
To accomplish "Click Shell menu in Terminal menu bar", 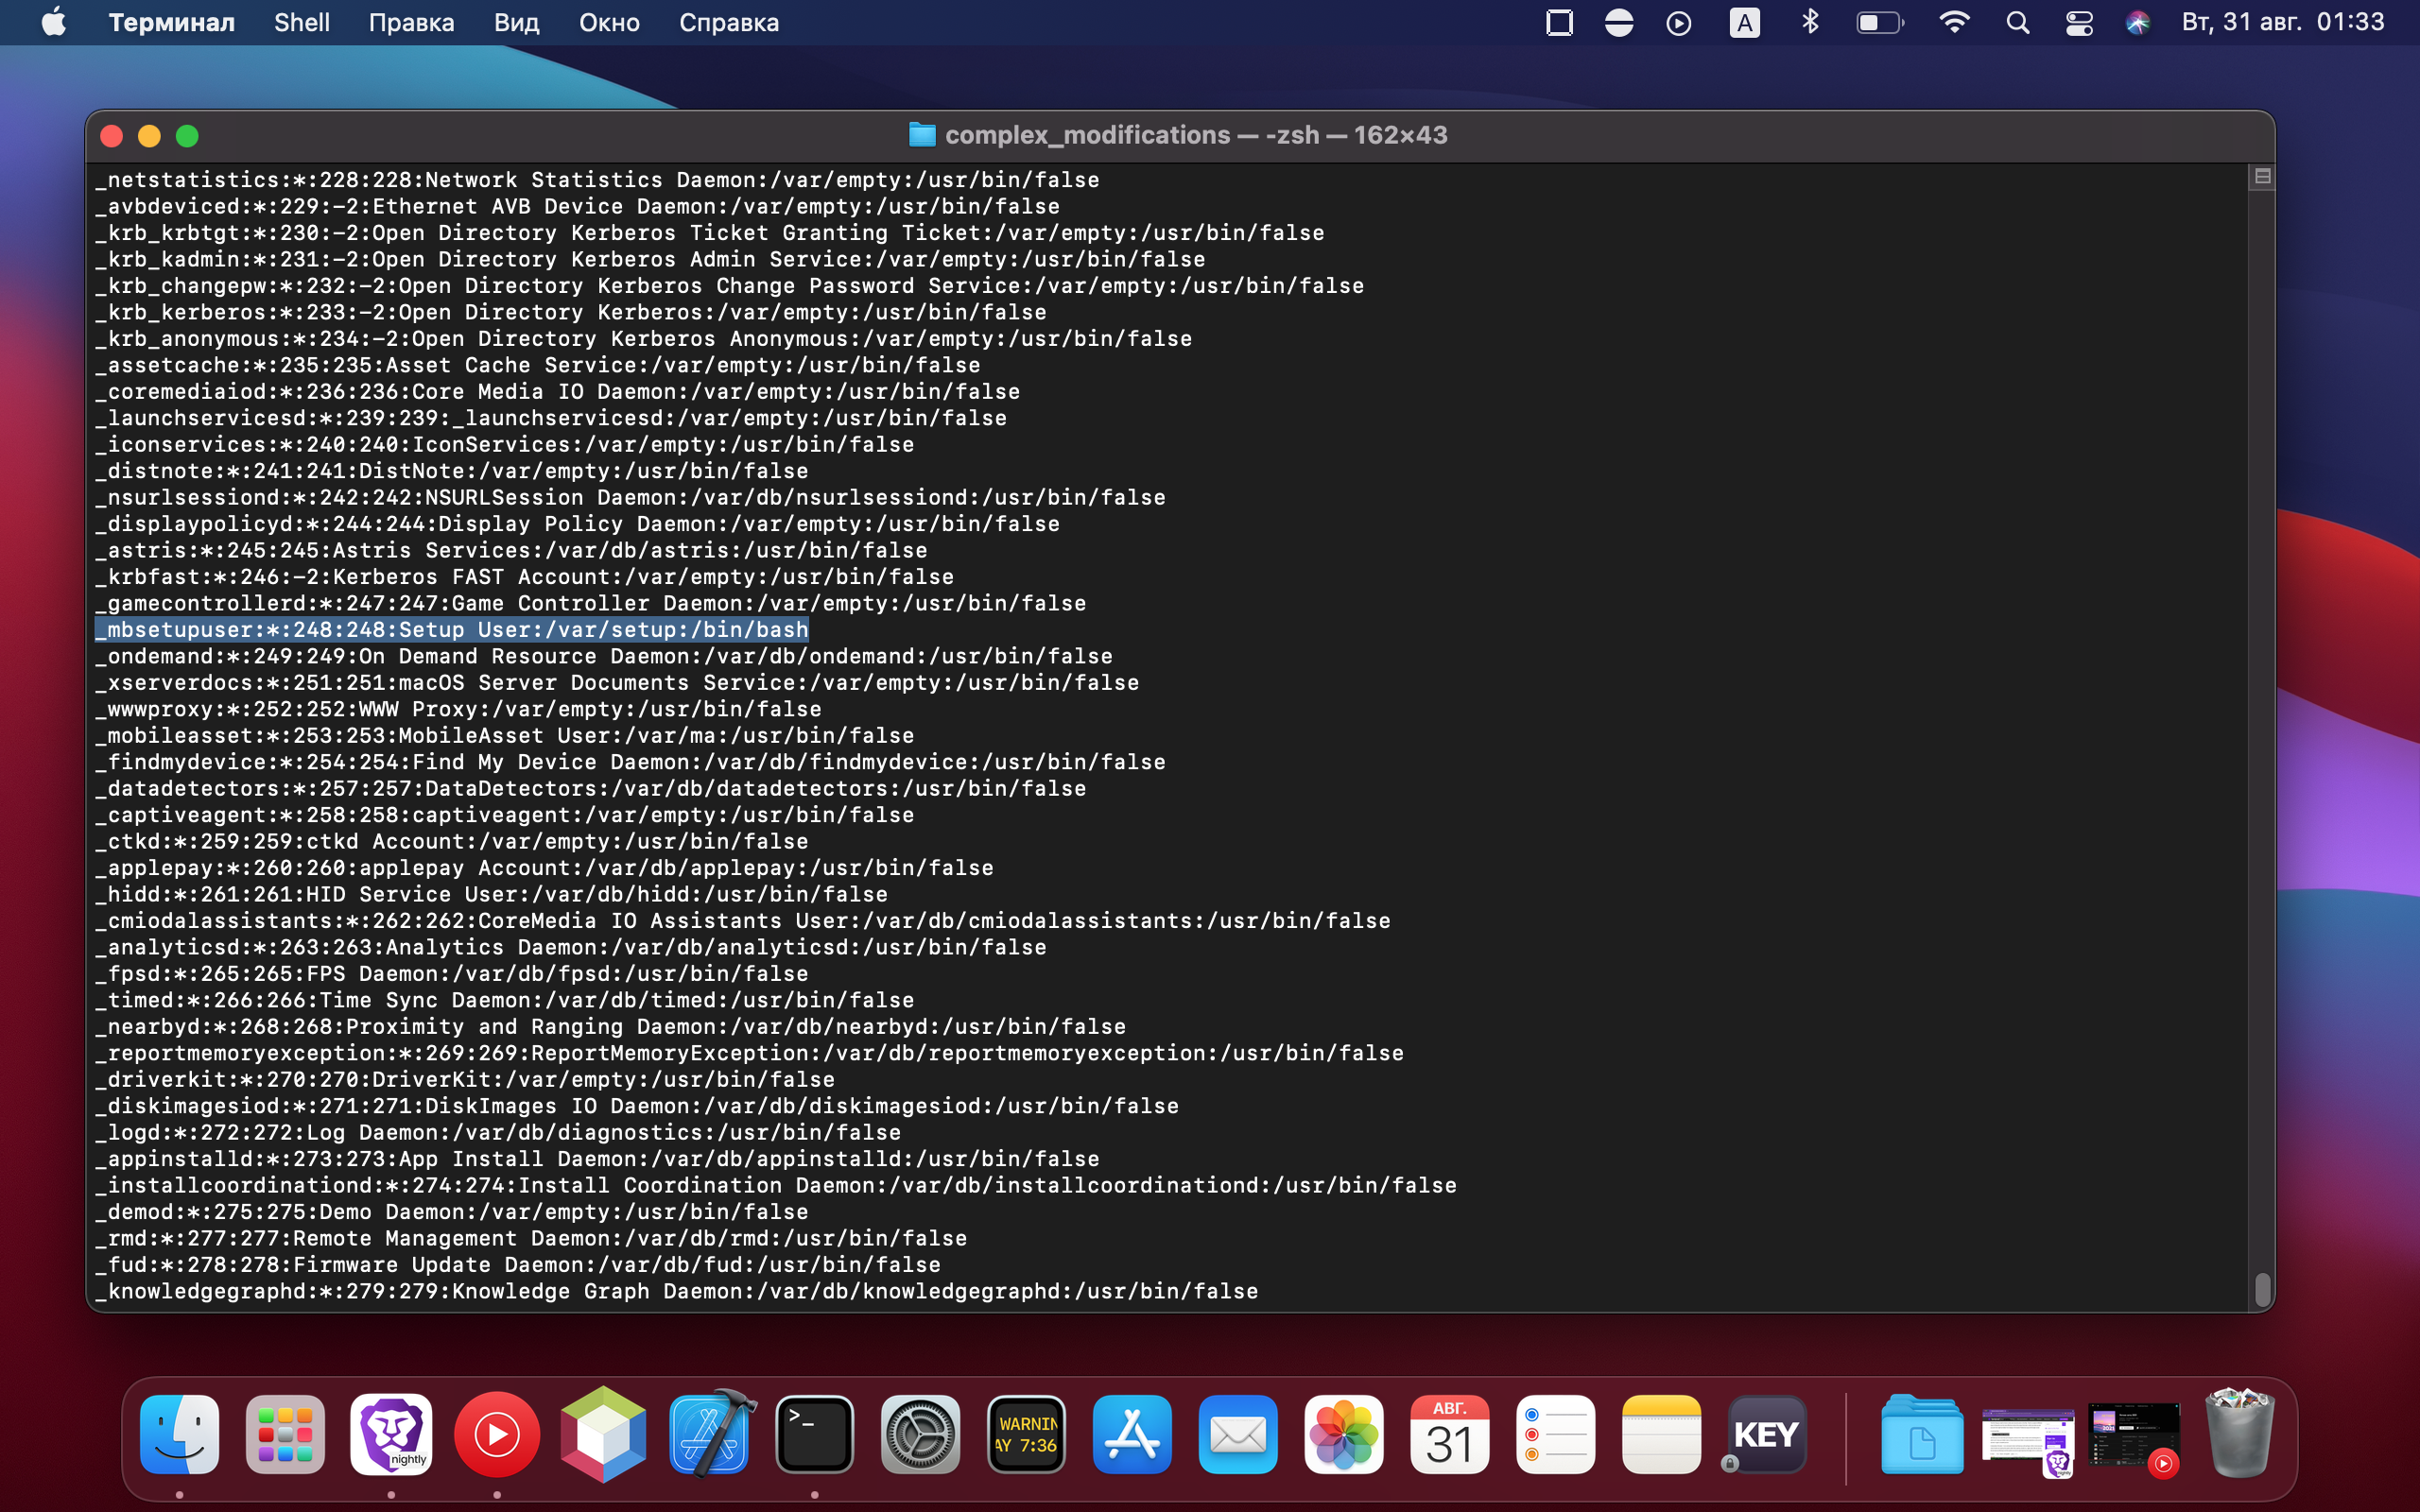I will 303,23.
